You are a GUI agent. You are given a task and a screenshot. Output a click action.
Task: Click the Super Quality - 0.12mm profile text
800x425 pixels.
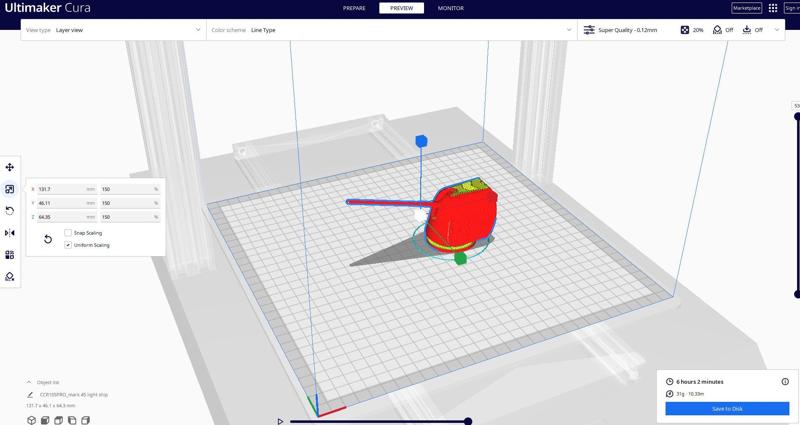[628, 30]
